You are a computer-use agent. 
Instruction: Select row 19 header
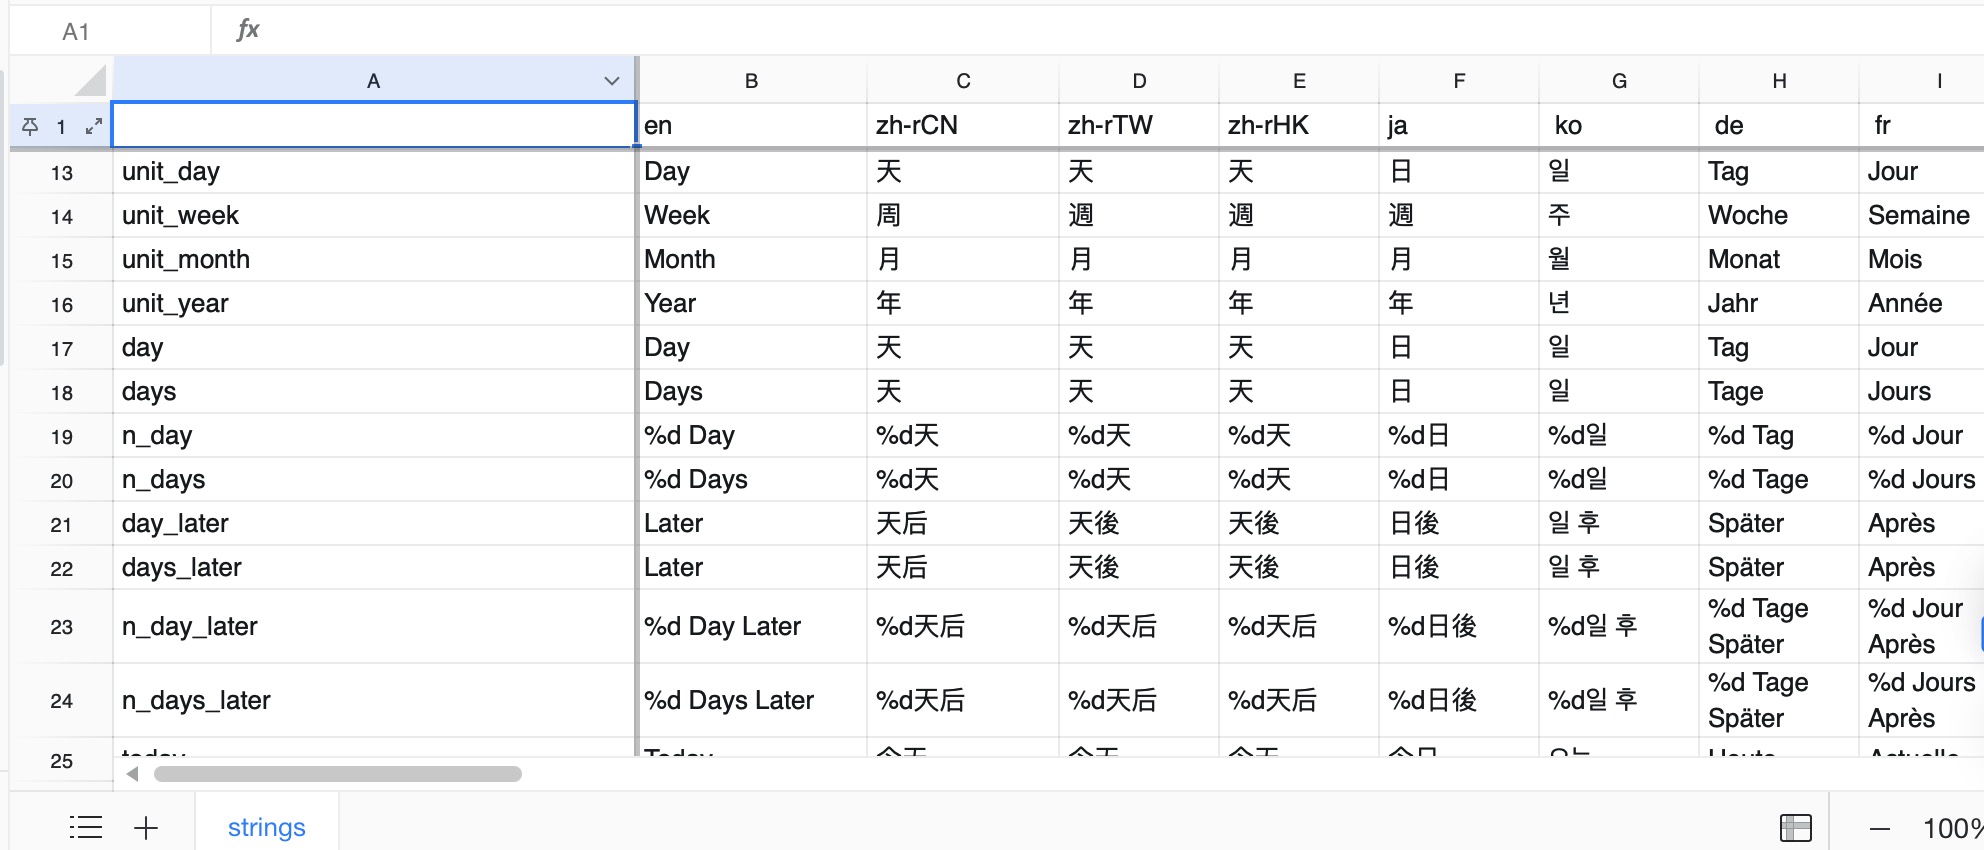coord(62,436)
